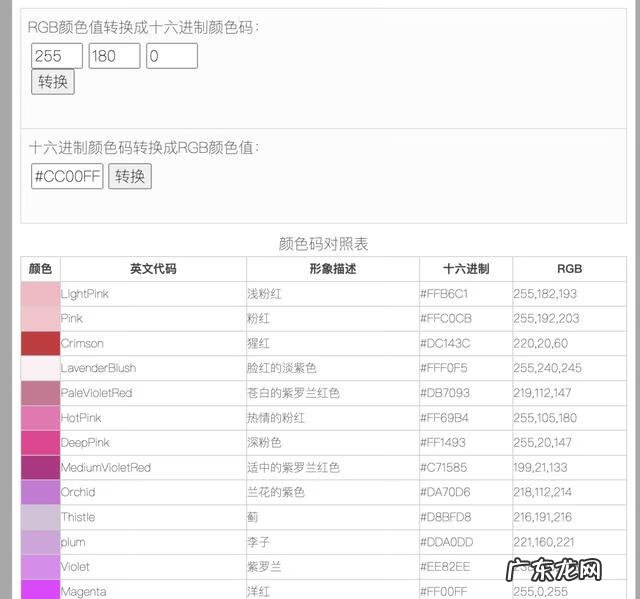Screen dimensions: 640x599
Task: Select the Magenta color swatch
Action: [40, 590]
